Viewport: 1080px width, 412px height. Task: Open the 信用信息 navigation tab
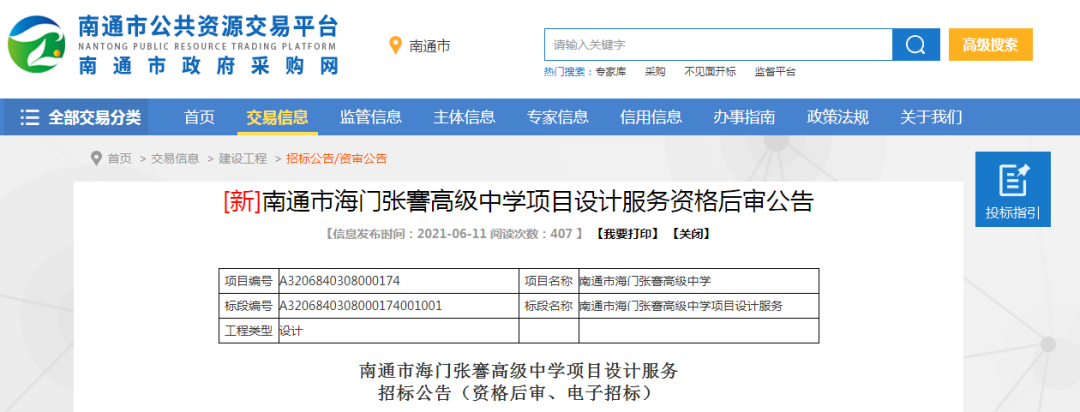(x=651, y=118)
